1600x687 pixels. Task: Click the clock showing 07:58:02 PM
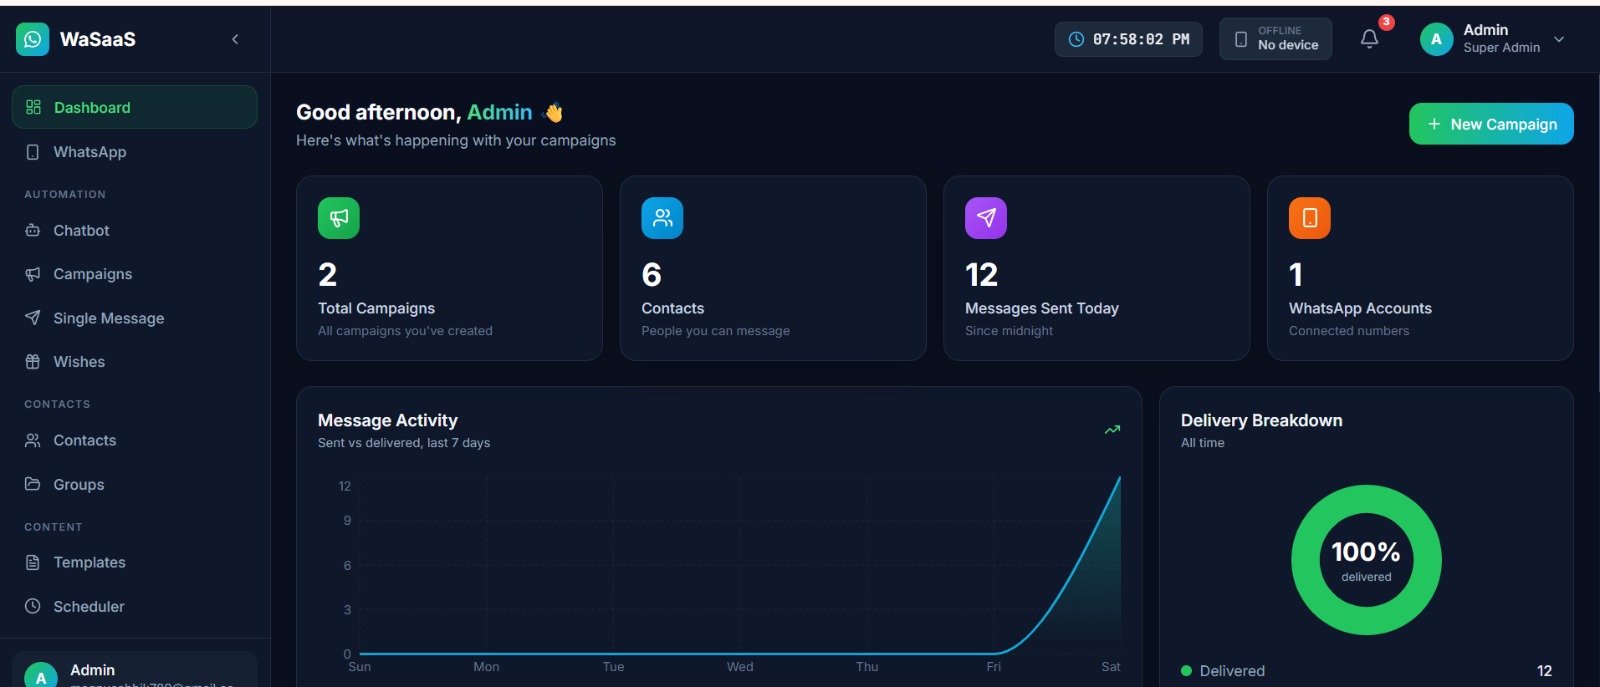[x=1129, y=39]
